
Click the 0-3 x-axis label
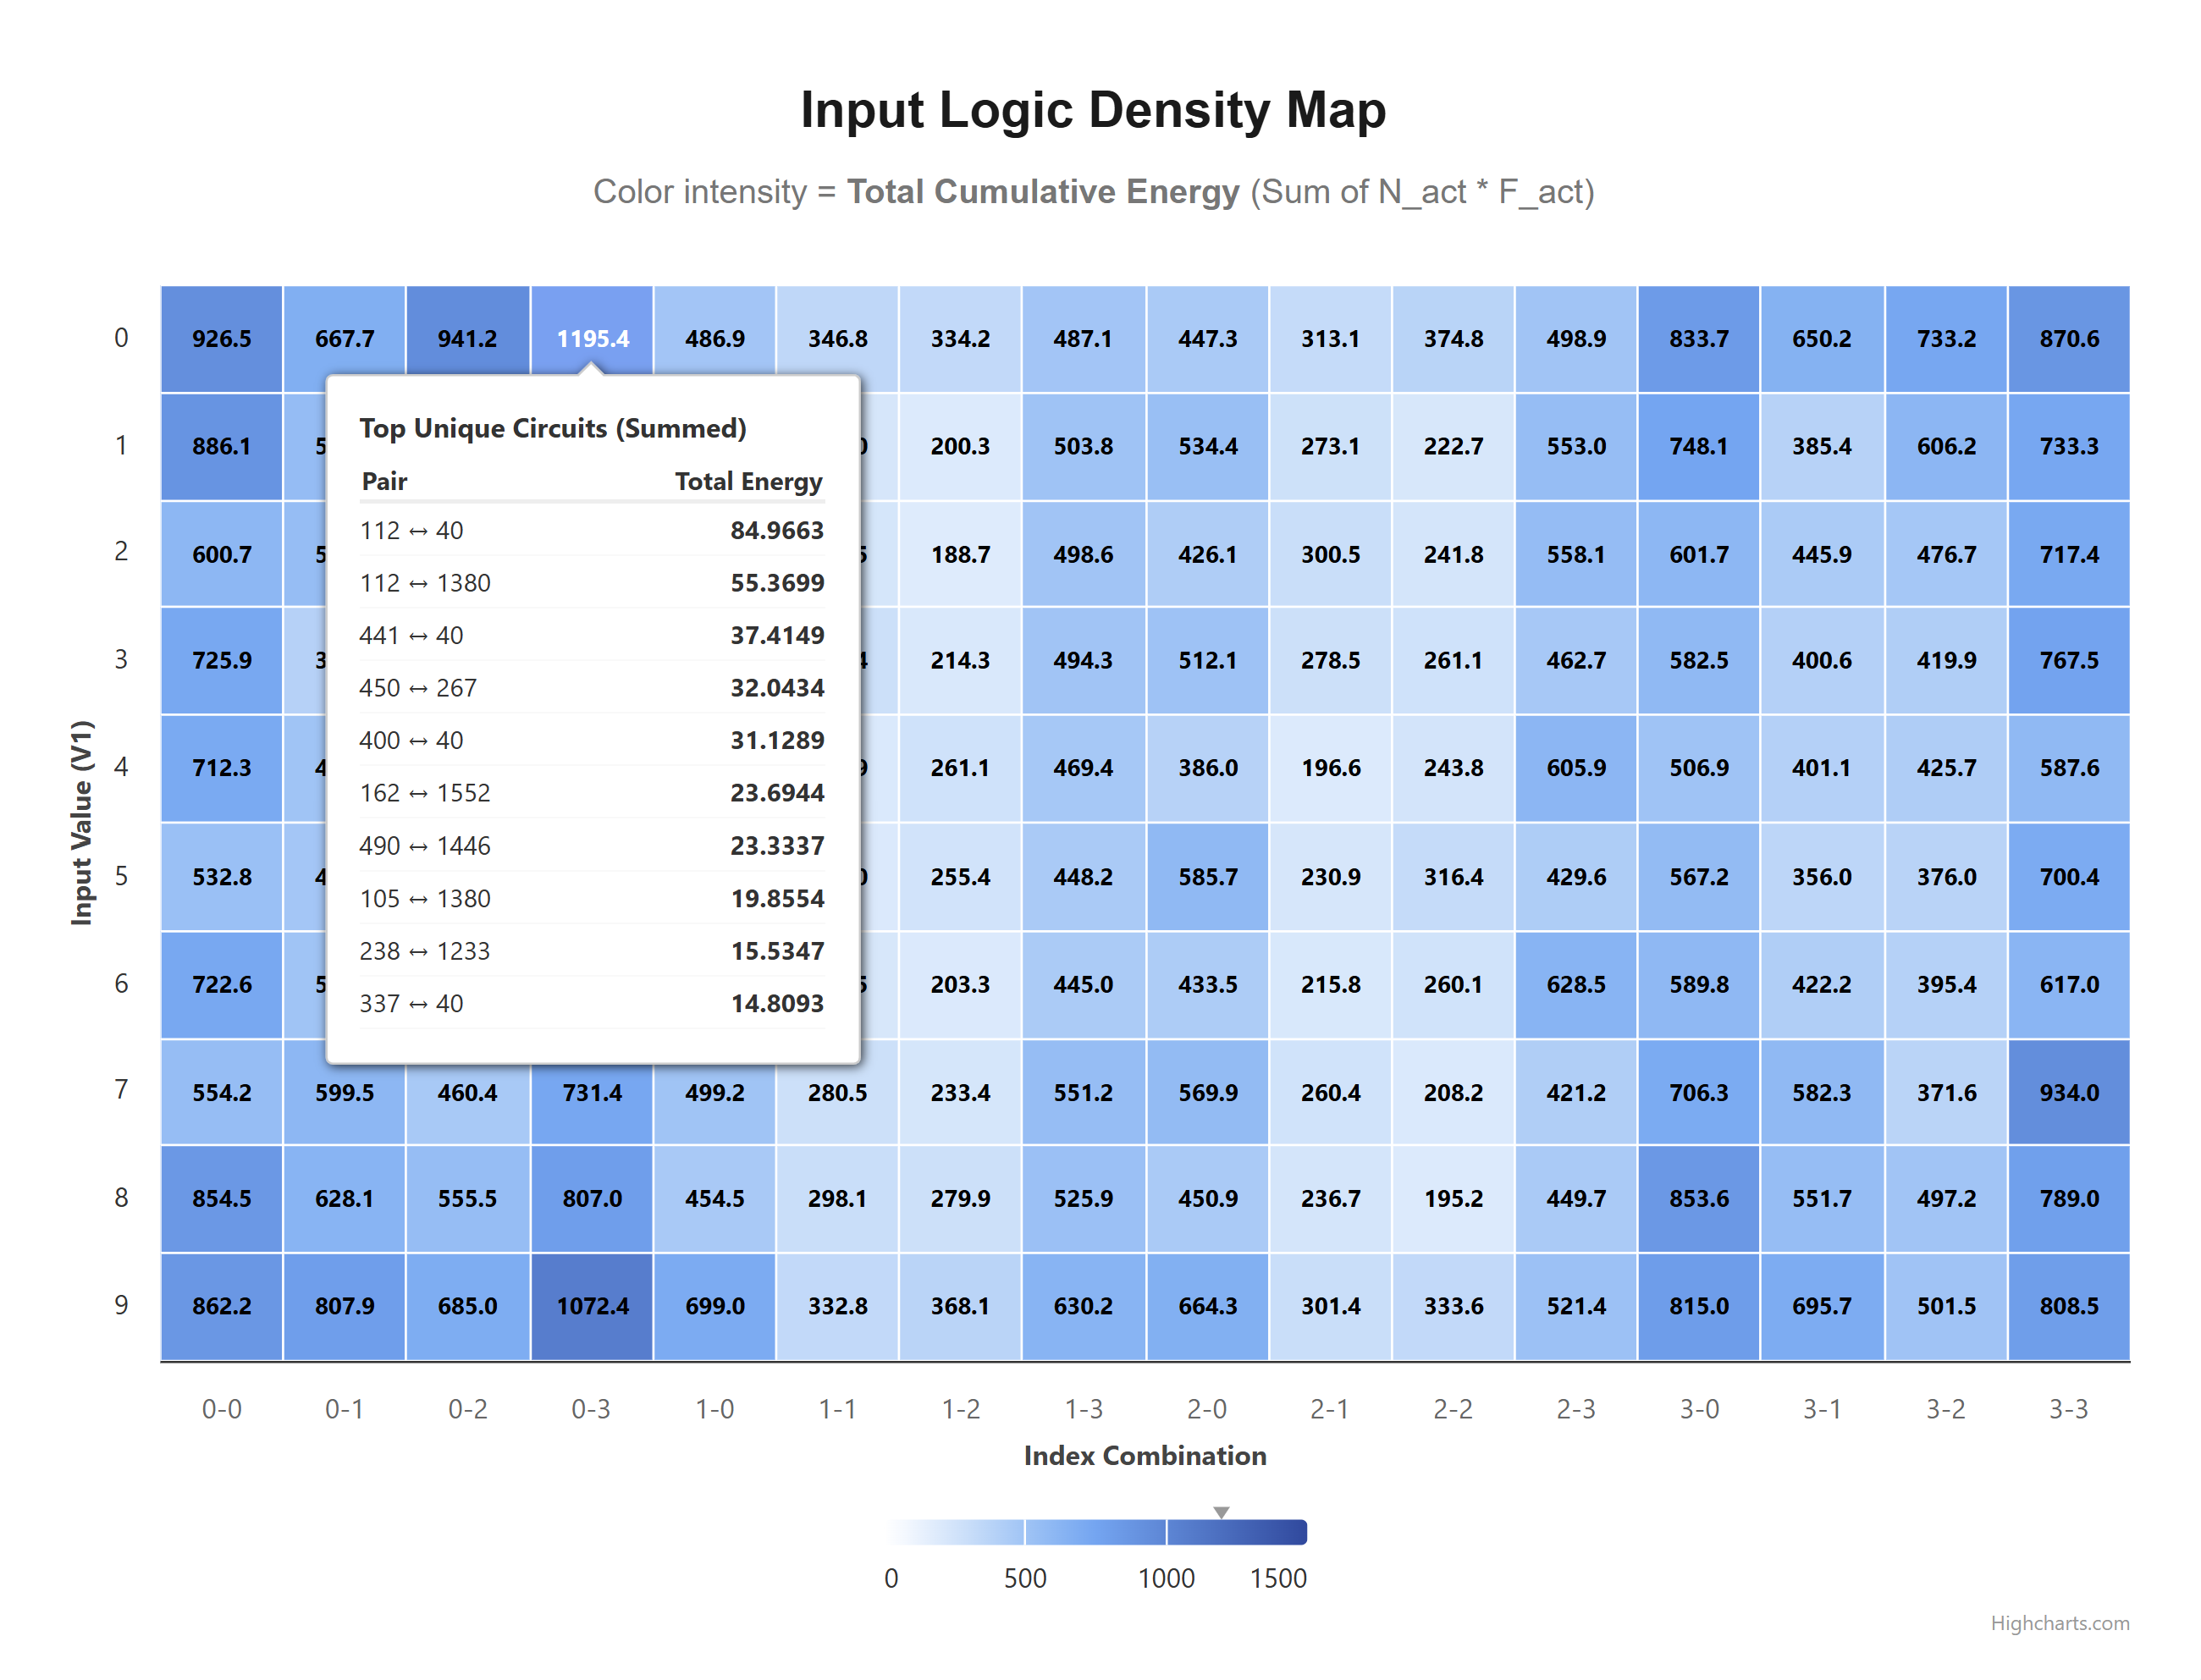tap(591, 1409)
